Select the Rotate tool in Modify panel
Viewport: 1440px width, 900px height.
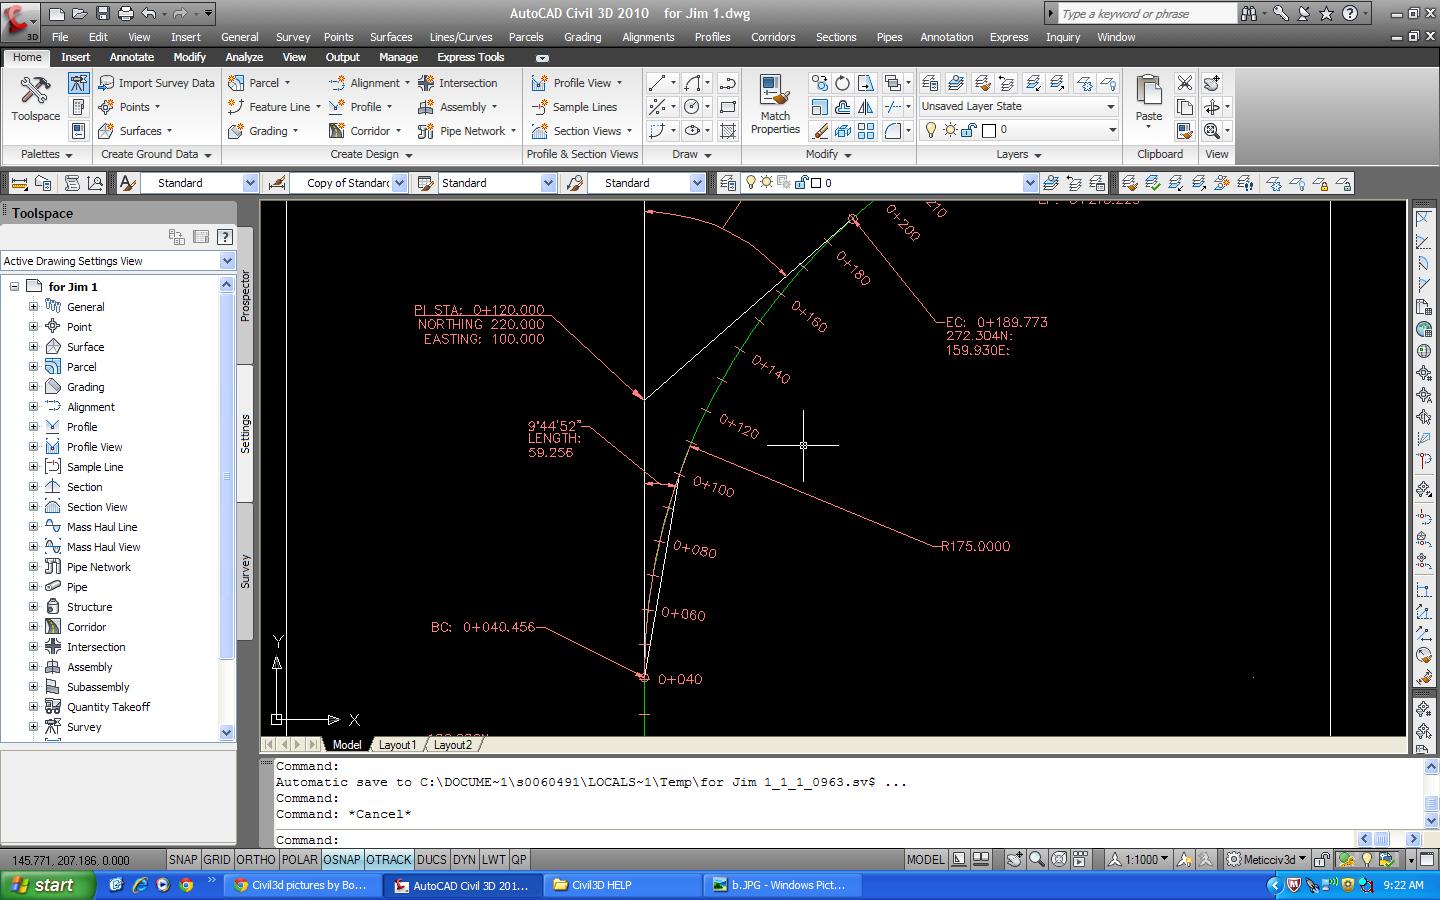842,83
